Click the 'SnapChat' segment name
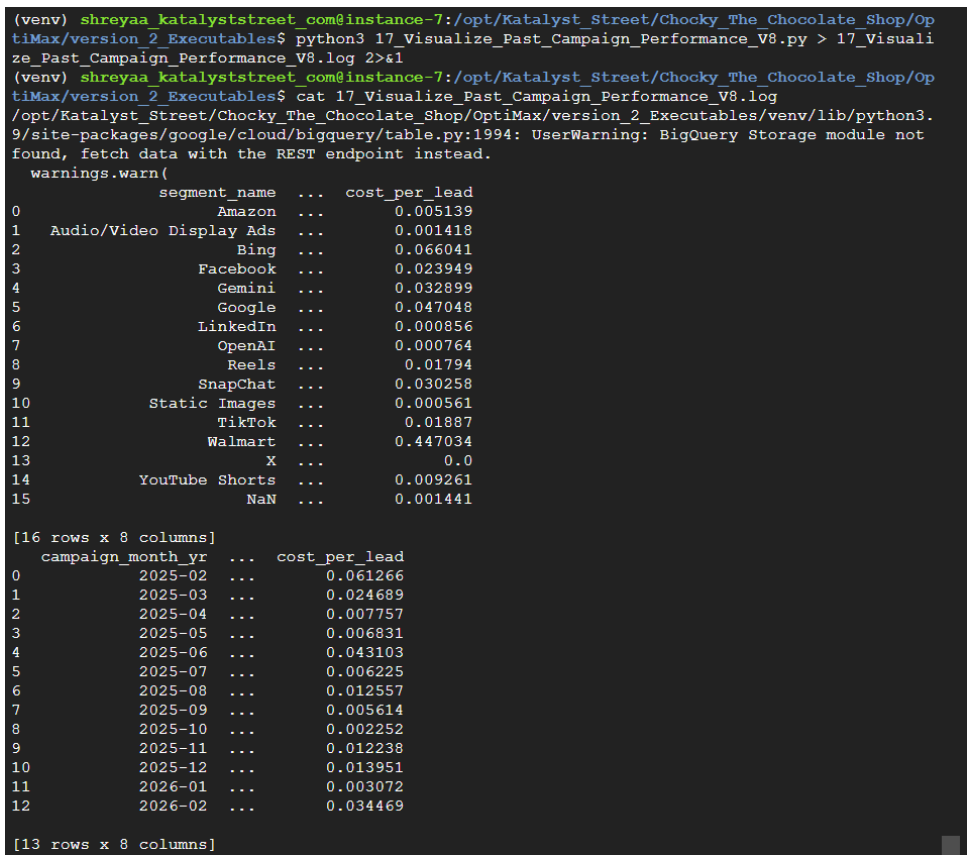The height and width of the screenshot is (857, 972). [237, 384]
